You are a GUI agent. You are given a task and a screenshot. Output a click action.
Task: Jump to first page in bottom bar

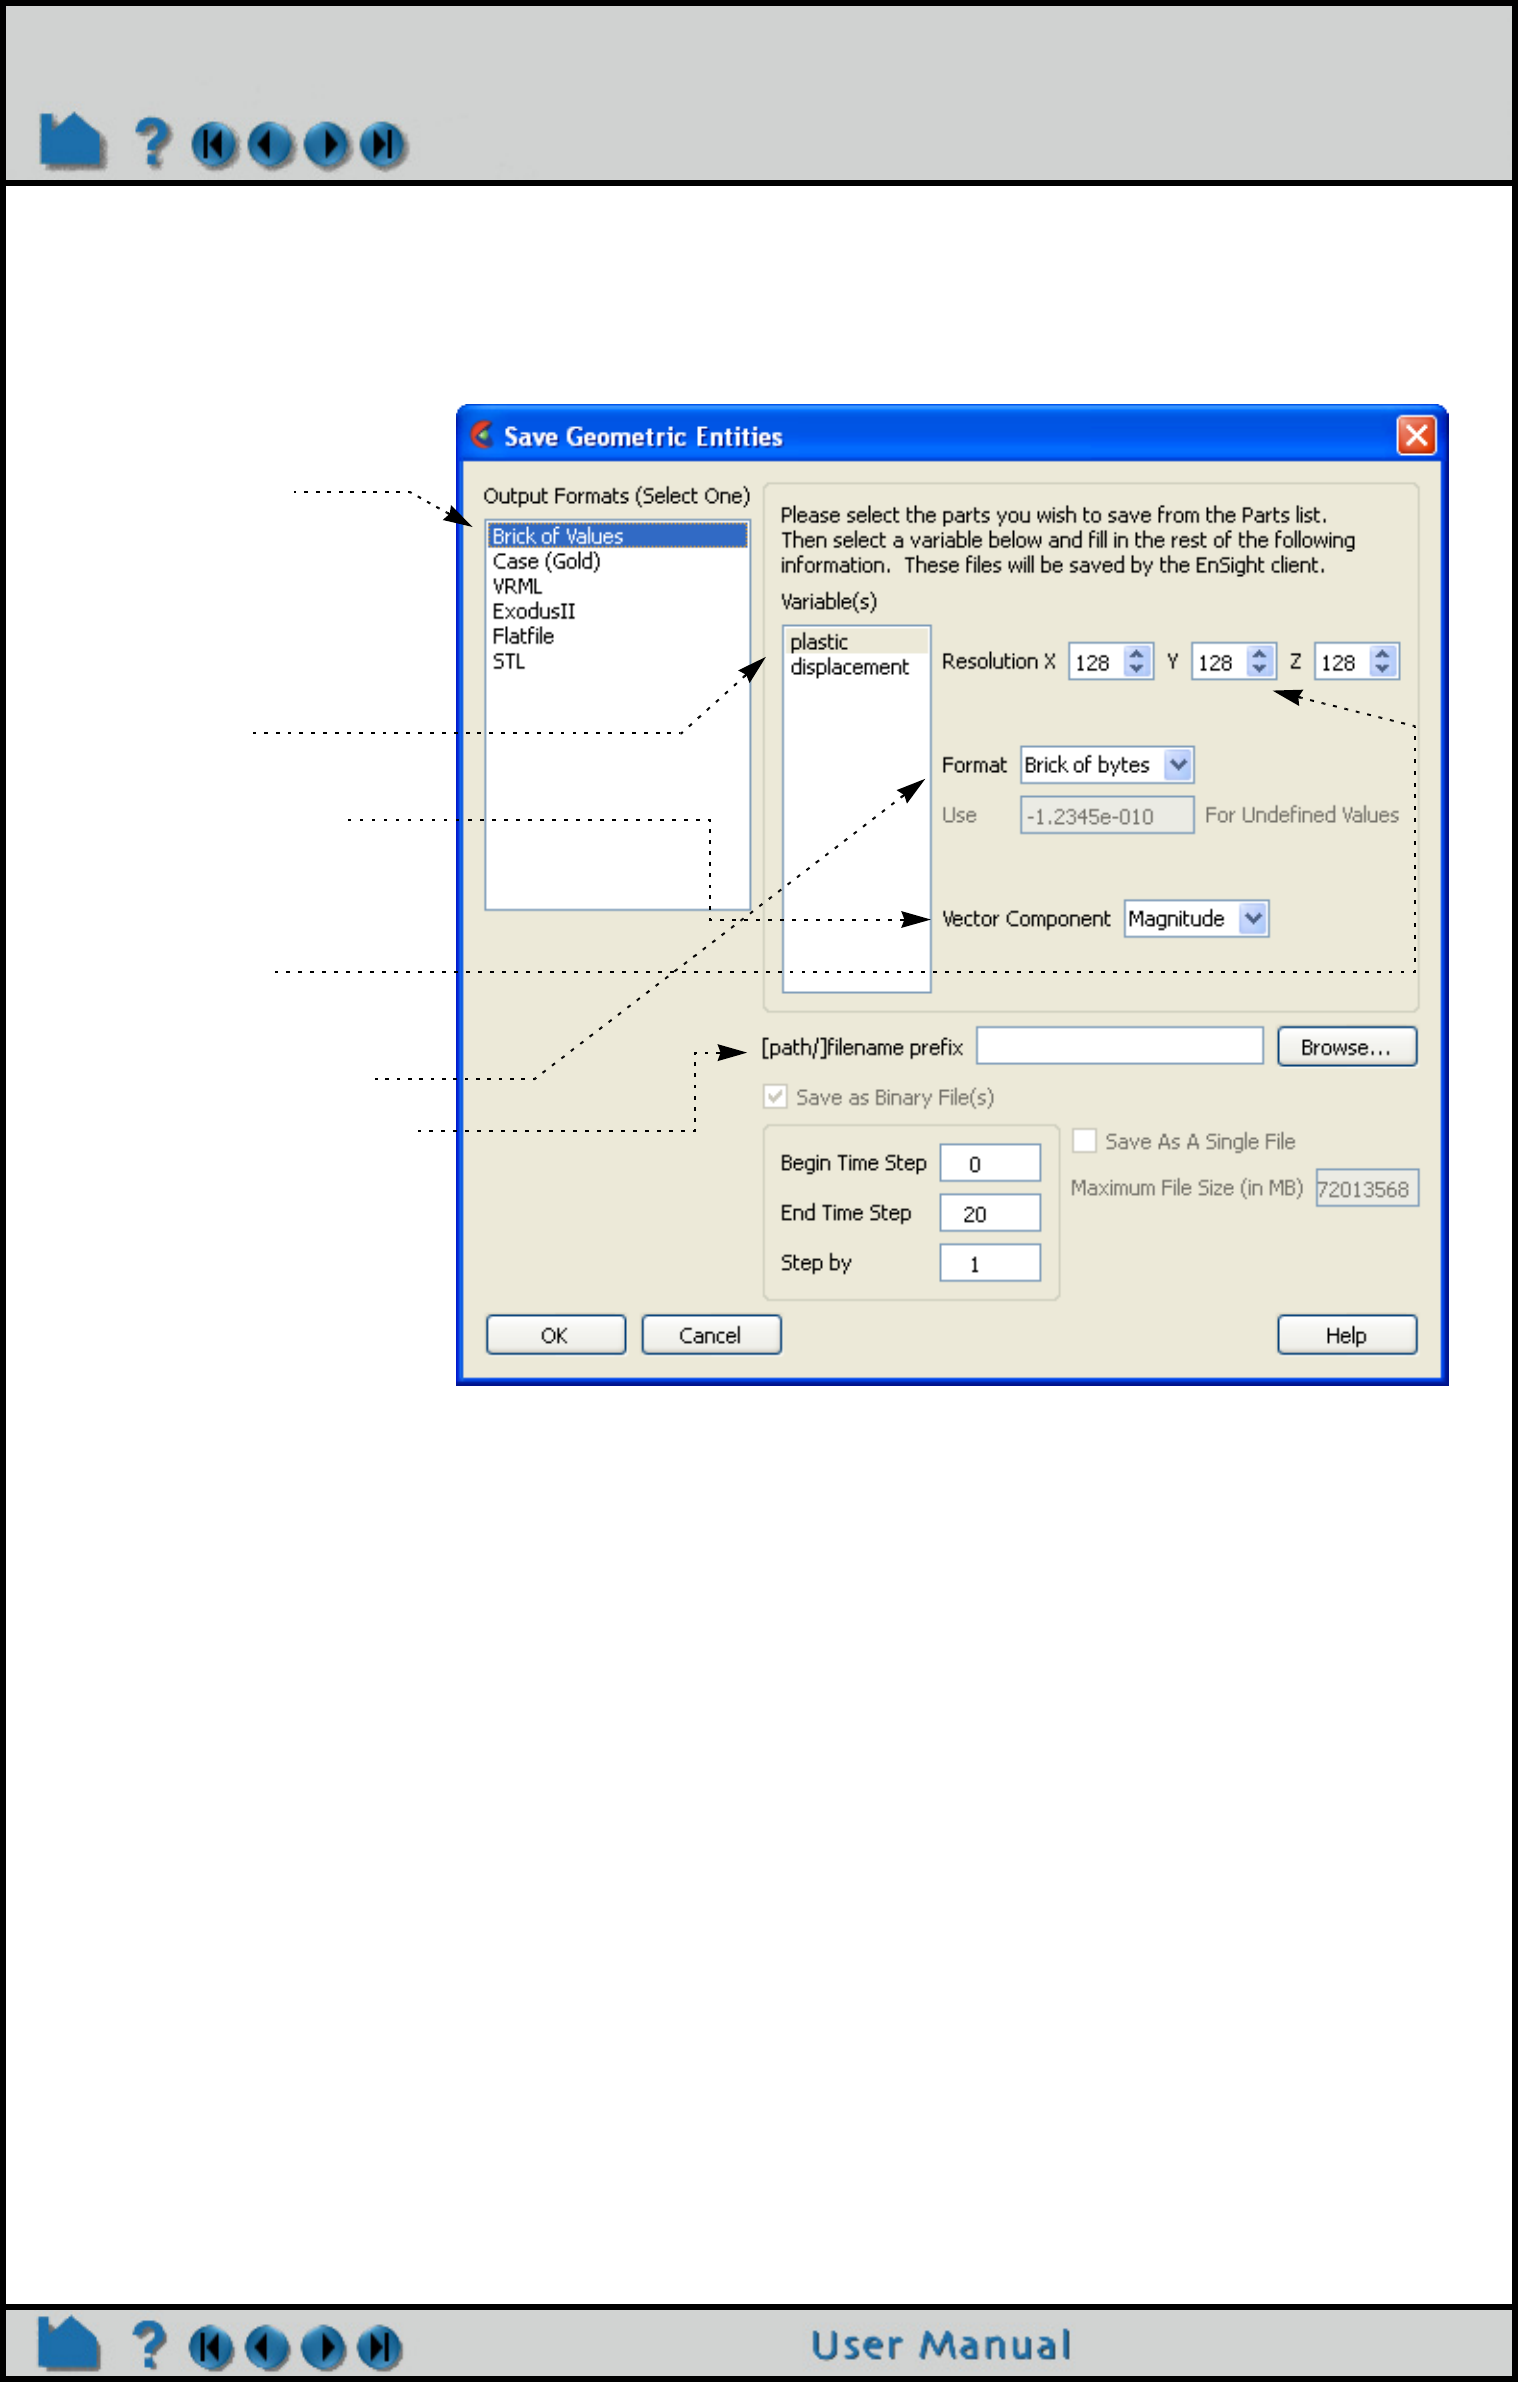211,2348
